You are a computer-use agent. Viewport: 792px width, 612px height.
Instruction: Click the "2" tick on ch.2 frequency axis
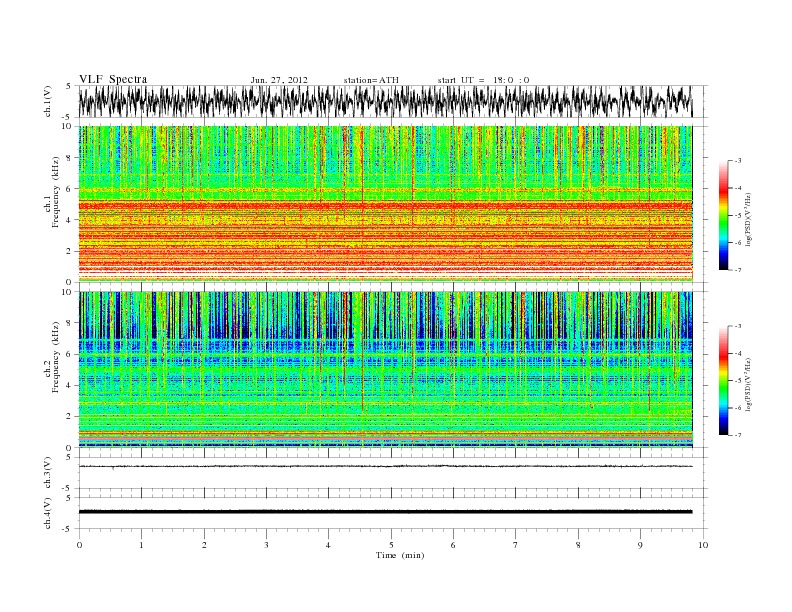(69, 417)
